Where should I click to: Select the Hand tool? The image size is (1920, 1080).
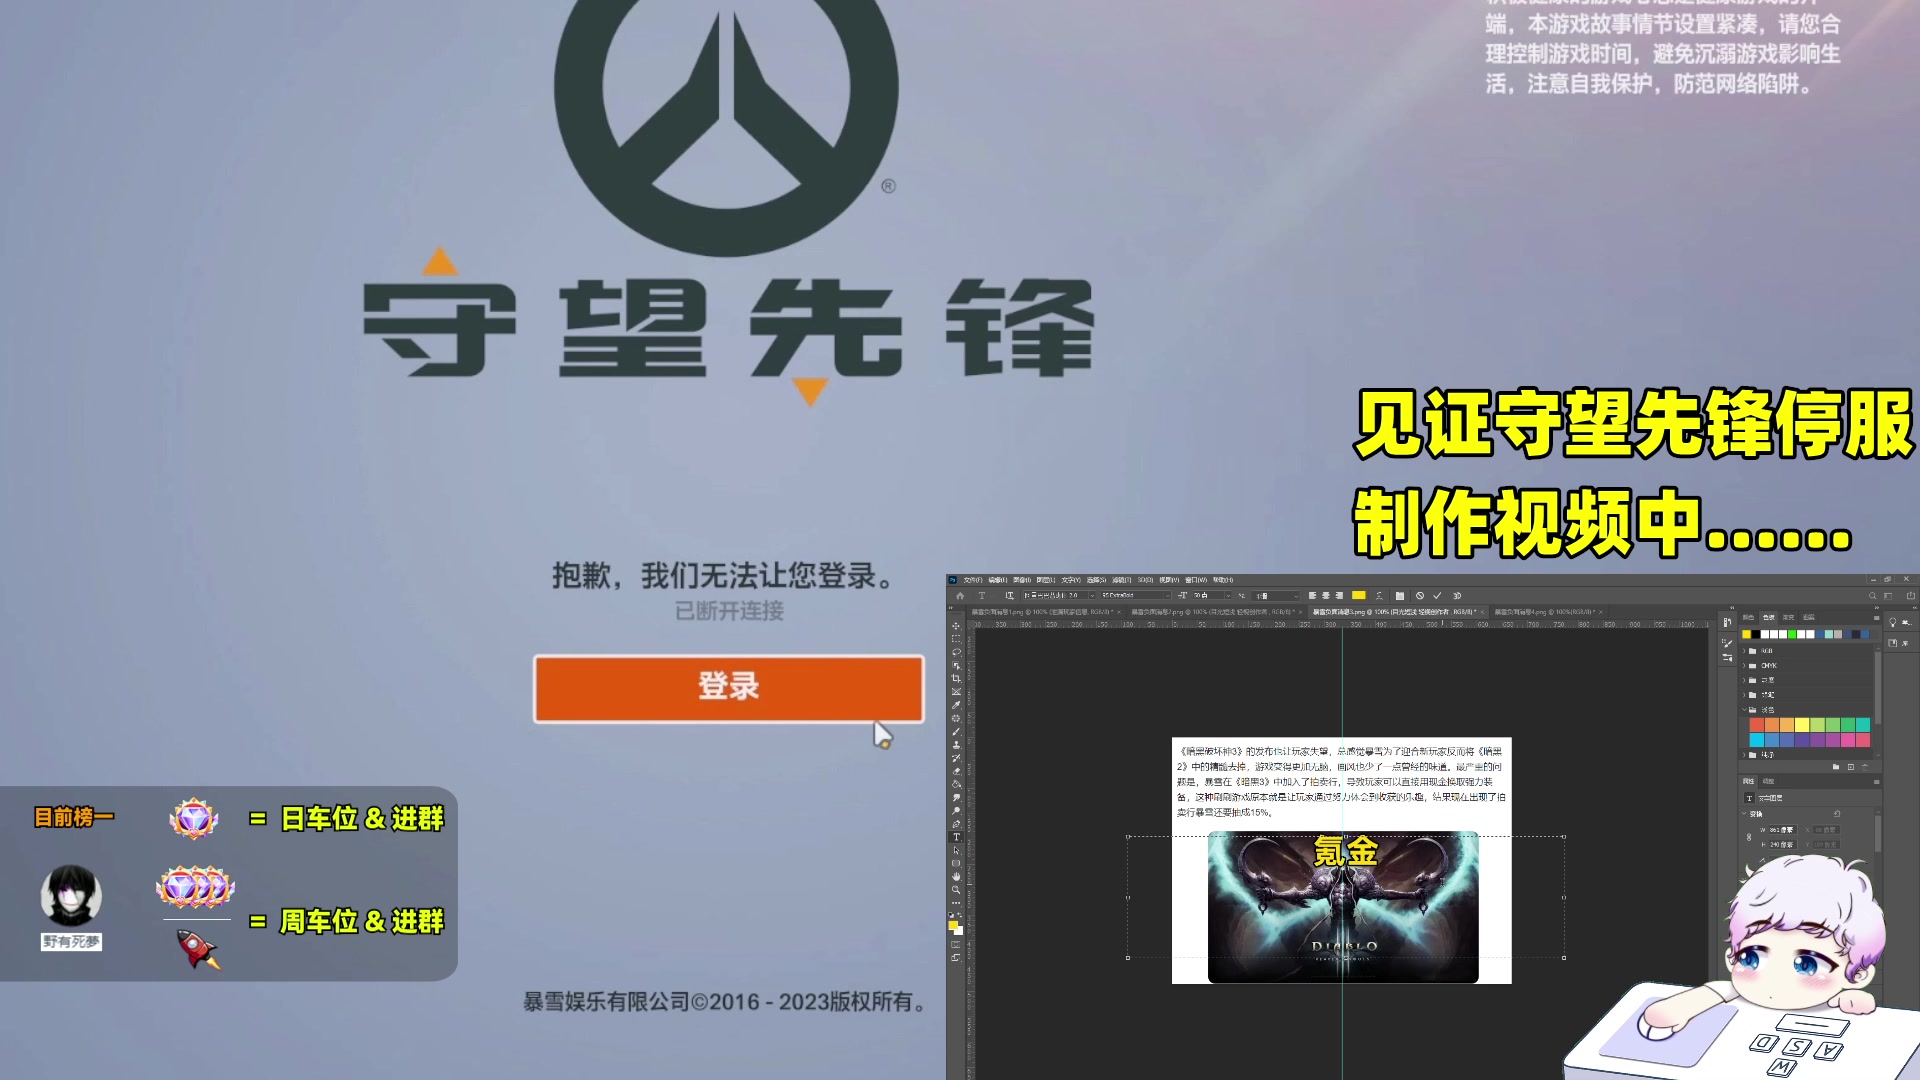click(956, 876)
